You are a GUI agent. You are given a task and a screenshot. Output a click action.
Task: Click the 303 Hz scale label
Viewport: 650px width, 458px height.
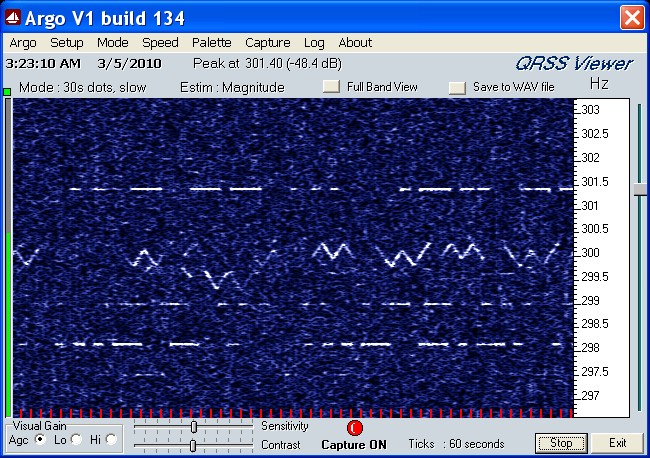pyautogui.click(x=590, y=110)
